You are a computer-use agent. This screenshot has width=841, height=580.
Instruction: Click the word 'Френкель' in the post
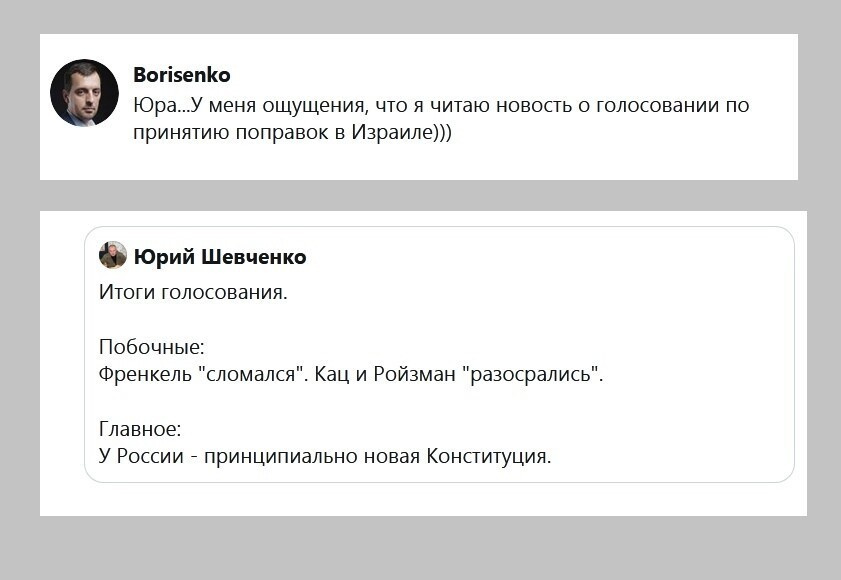(x=145, y=373)
